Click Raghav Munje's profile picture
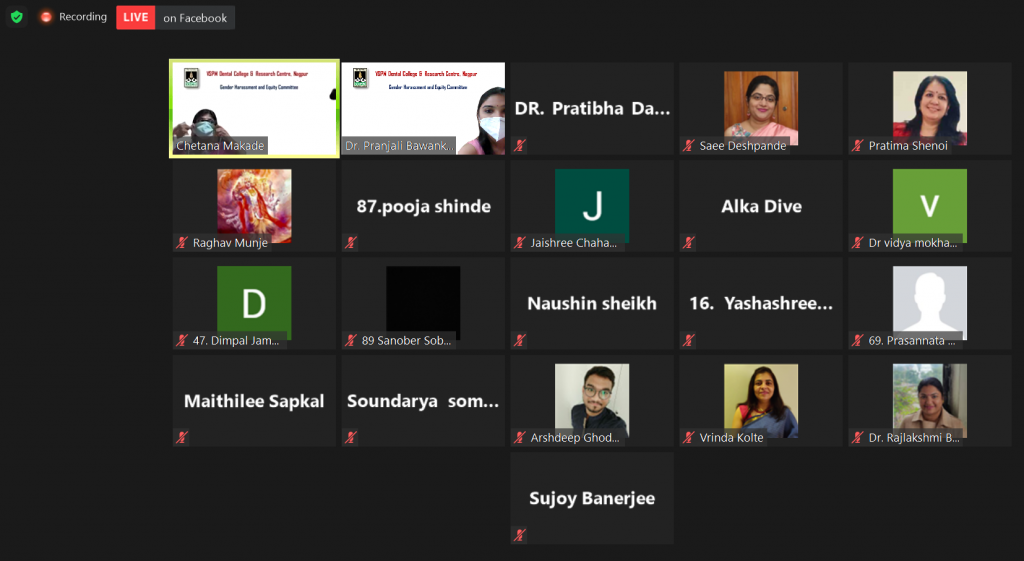The image size is (1024, 561). [254, 206]
